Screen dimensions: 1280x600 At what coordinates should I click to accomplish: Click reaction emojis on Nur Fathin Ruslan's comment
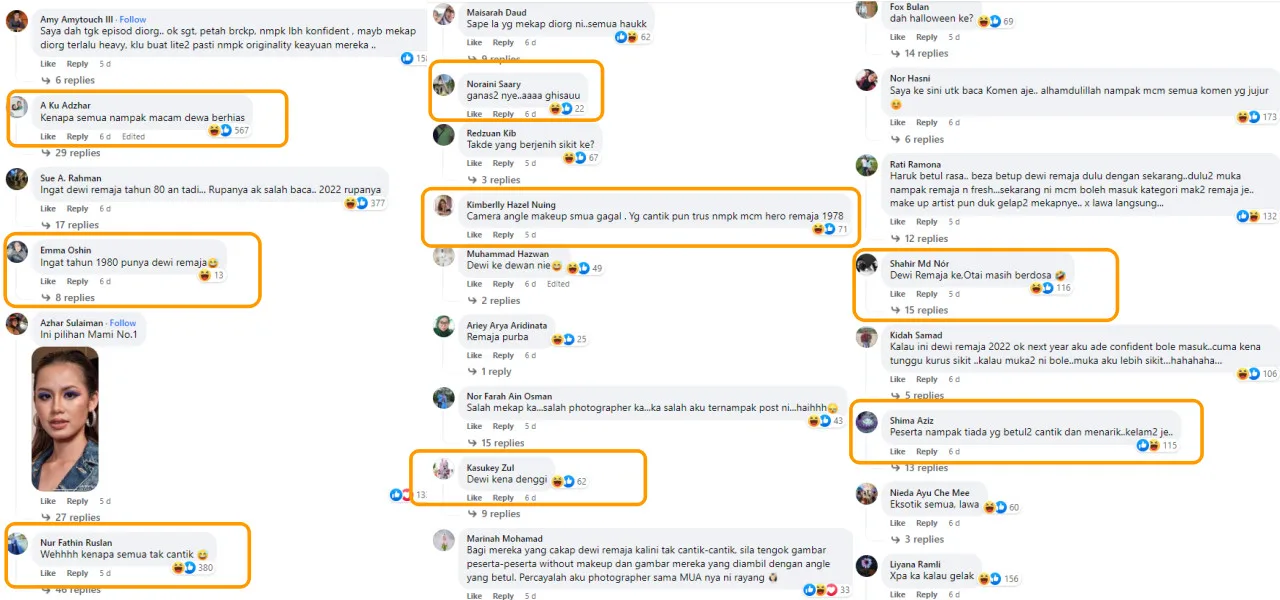tap(183, 567)
